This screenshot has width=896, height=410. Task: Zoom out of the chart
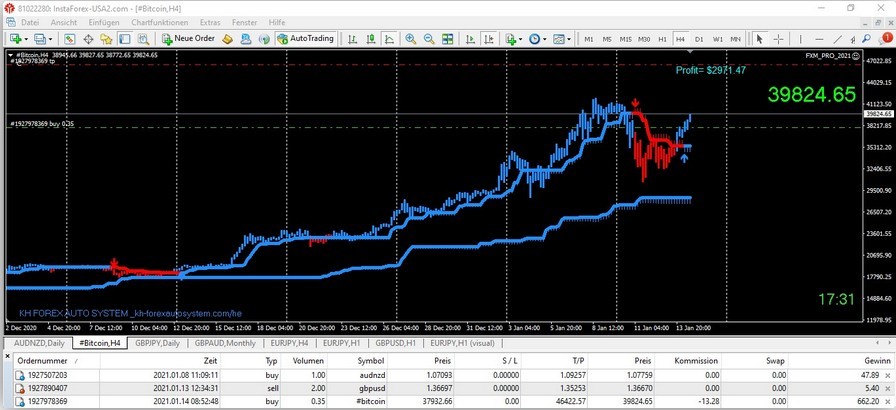[x=429, y=39]
